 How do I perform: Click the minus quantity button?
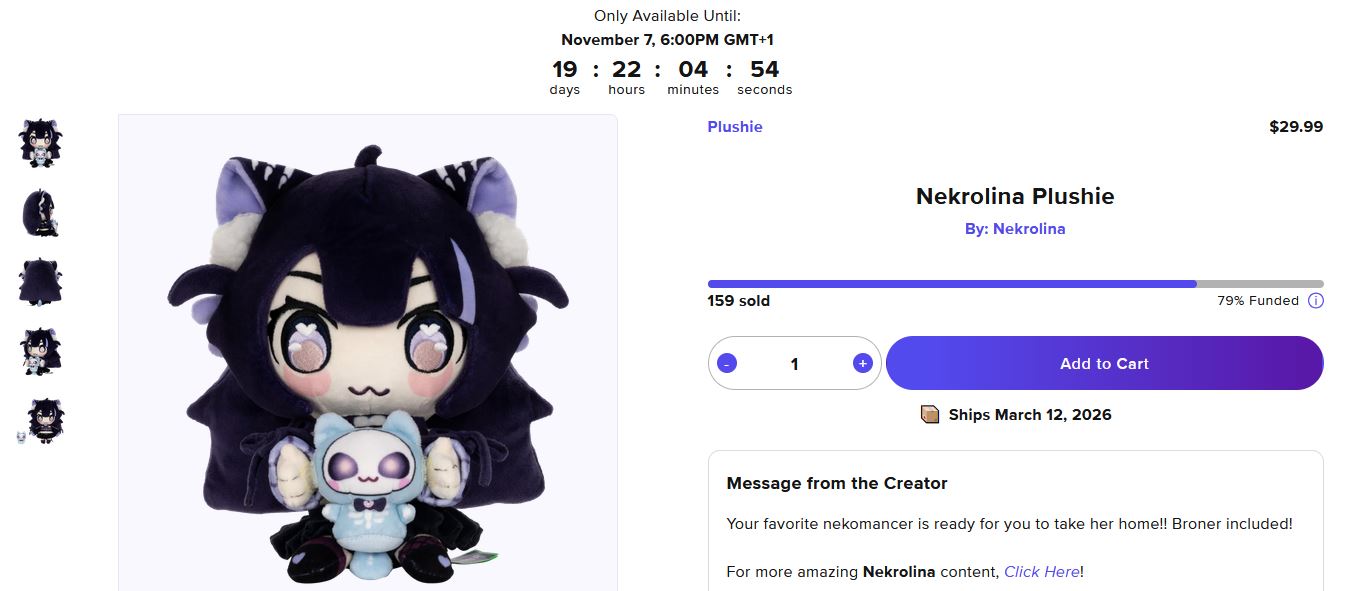point(727,363)
